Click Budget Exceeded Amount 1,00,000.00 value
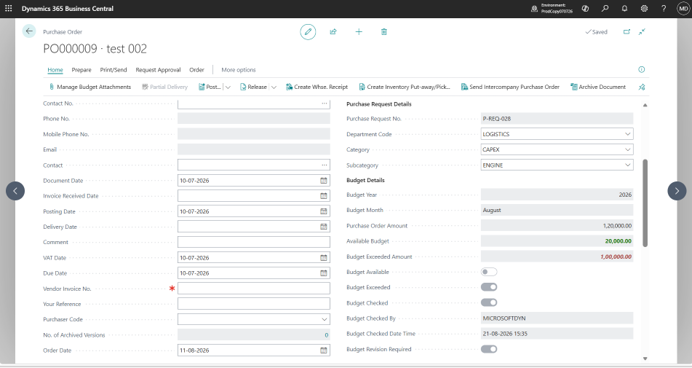 (616, 257)
